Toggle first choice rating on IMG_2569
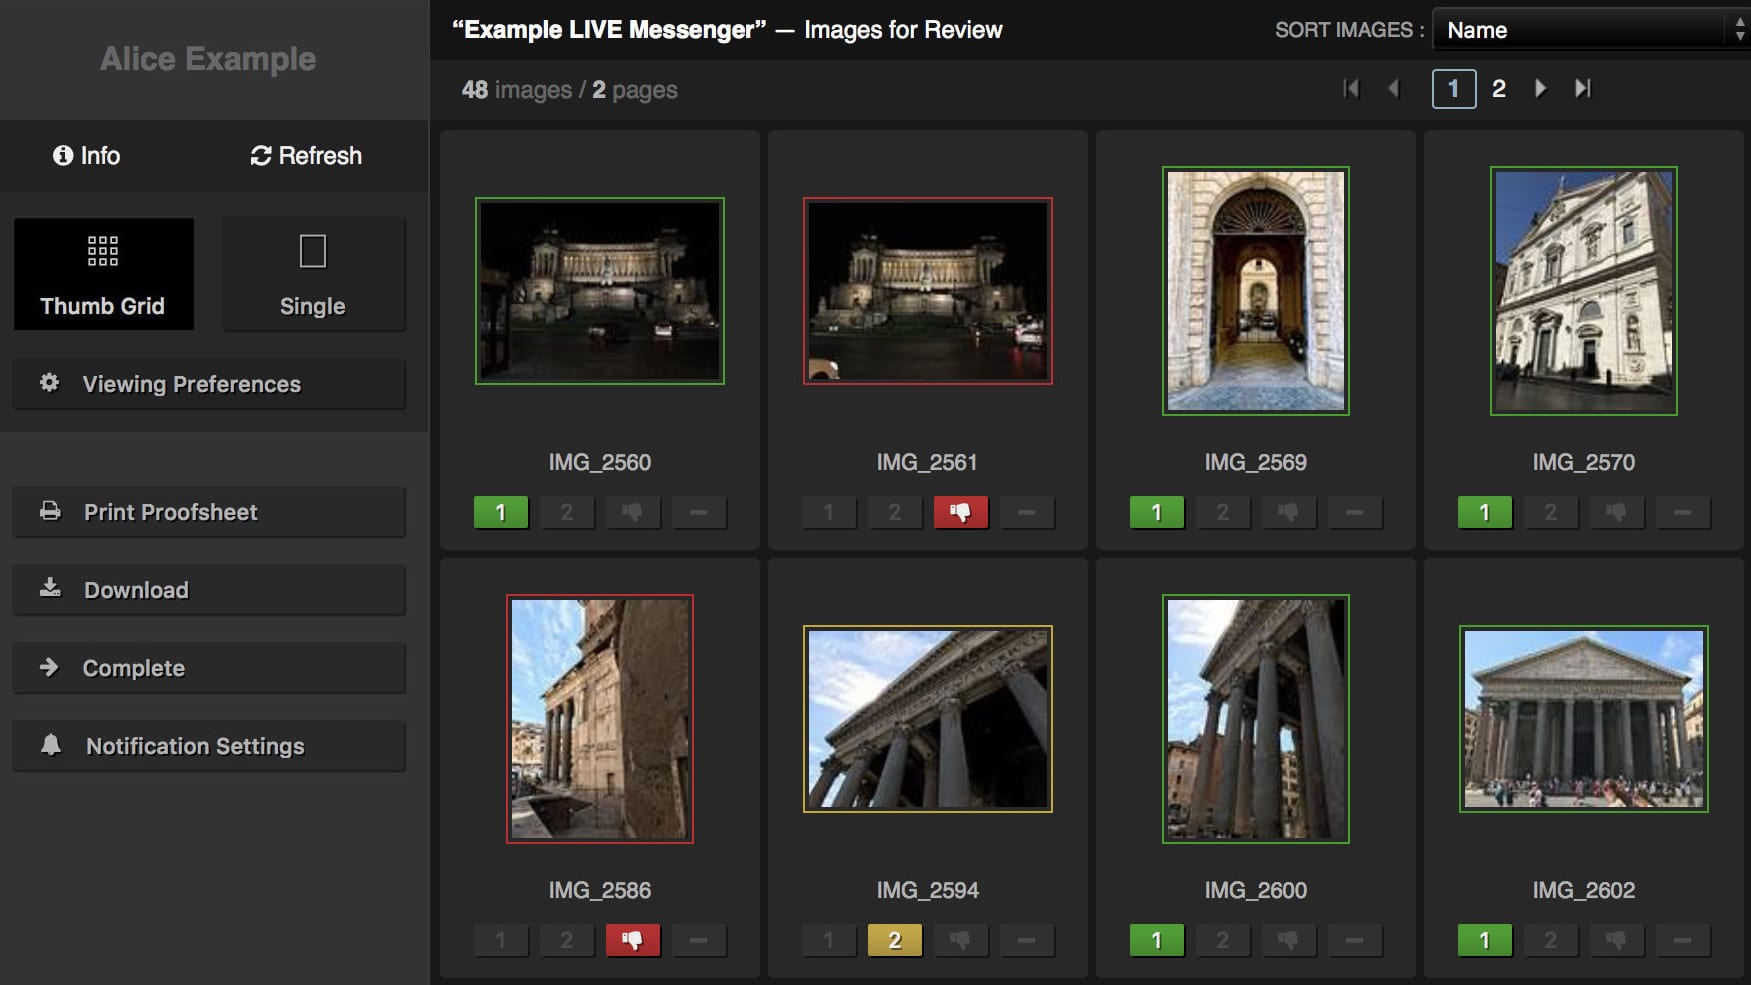The image size is (1751, 985). (x=1156, y=513)
